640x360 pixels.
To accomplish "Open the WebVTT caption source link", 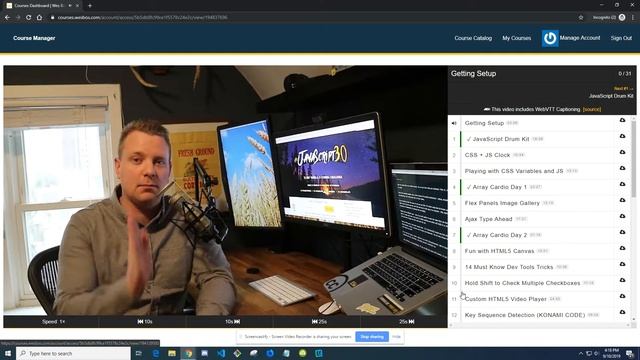I will [x=592, y=109].
